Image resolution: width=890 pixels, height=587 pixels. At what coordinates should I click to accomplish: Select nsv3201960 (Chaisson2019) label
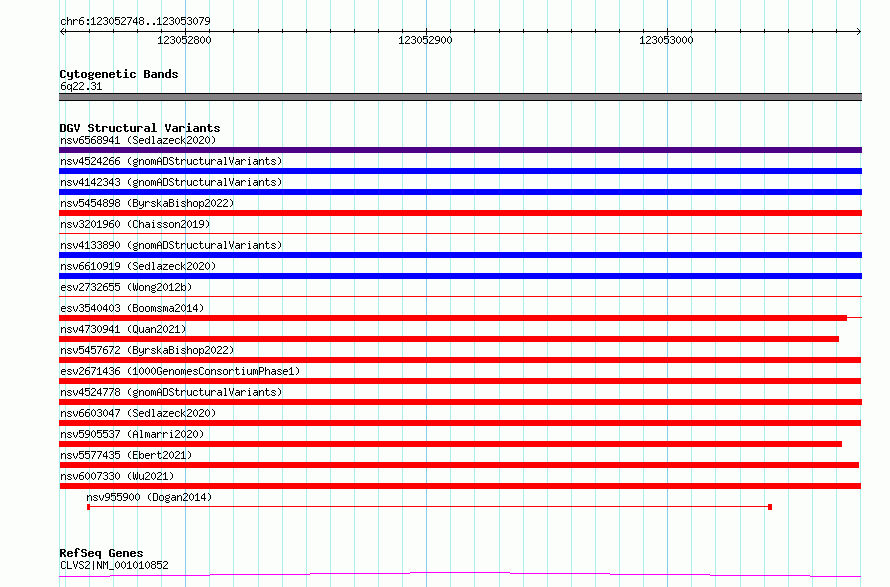point(135,224)
